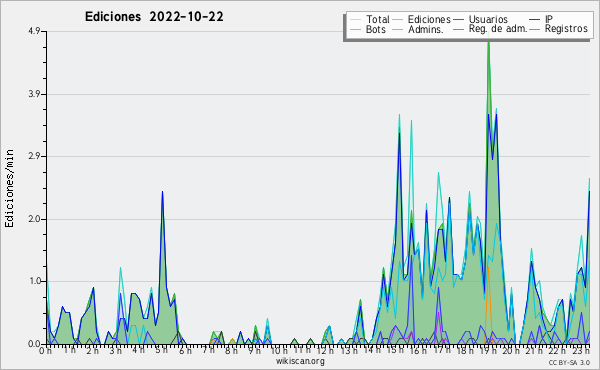
Task: Click the 1.0 y-axis value
Action: pyautogui.click(x=34, y=282)
